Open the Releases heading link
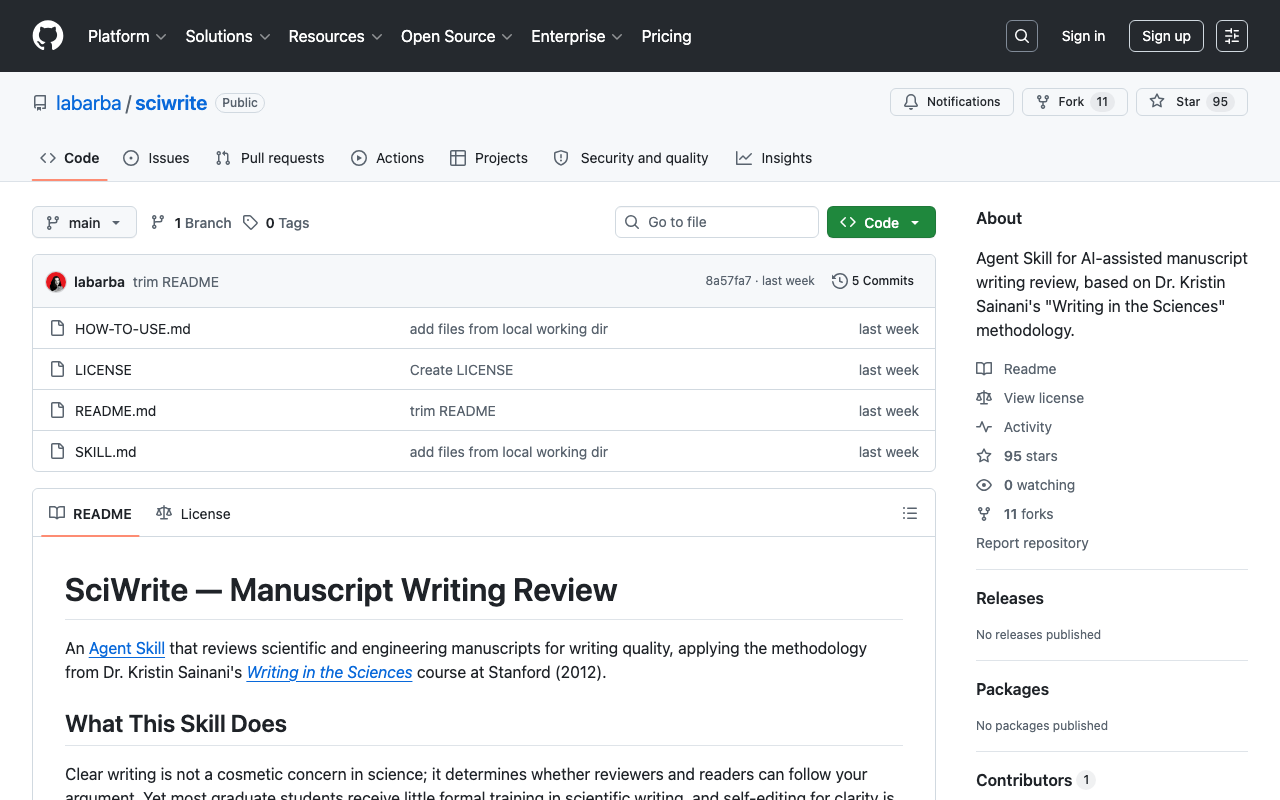The height and width of the screenshot is (800, 1280). click(1010, 598)
